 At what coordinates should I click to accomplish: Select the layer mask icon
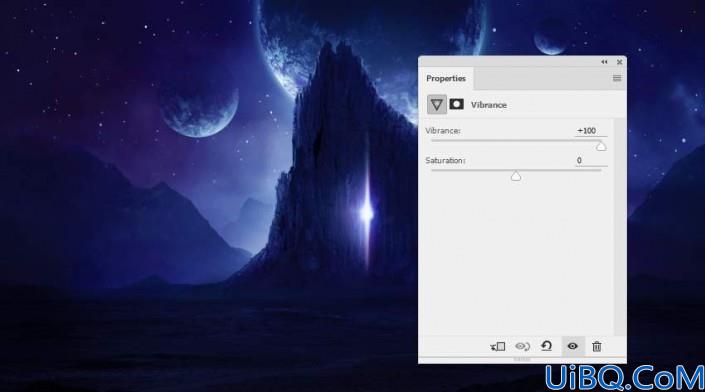pos(456,104)
